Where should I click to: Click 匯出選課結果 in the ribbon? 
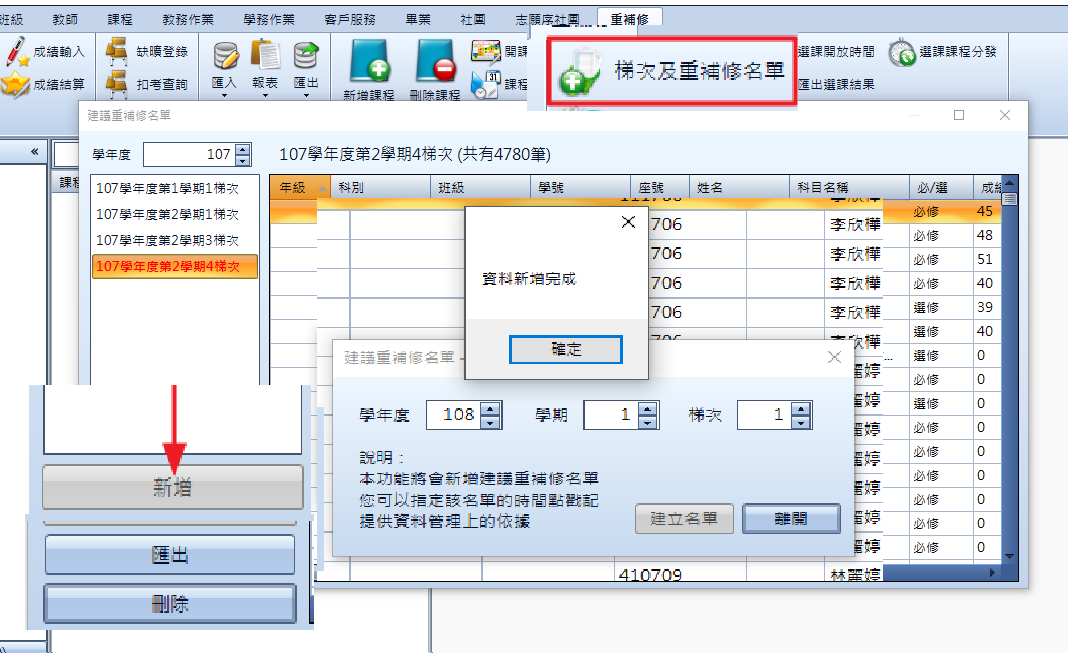[836, 84]
